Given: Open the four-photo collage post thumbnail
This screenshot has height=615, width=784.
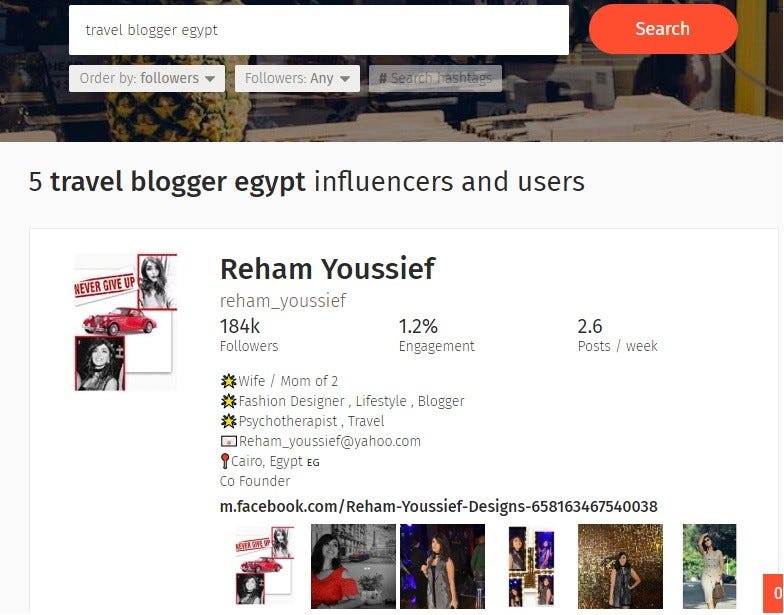Looking at the screenshot, I should (531, 566).
